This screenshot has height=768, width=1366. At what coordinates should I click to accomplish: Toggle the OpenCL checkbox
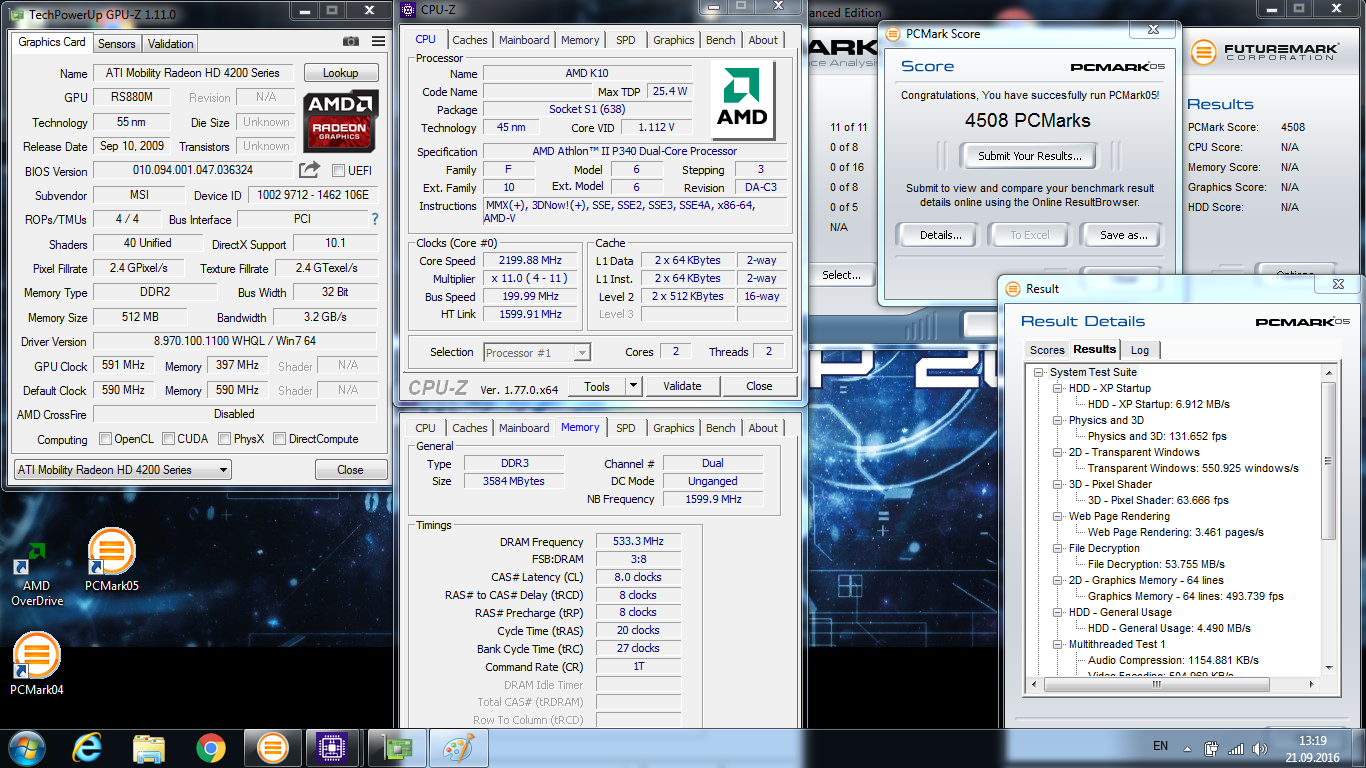(x=106, y=438)
